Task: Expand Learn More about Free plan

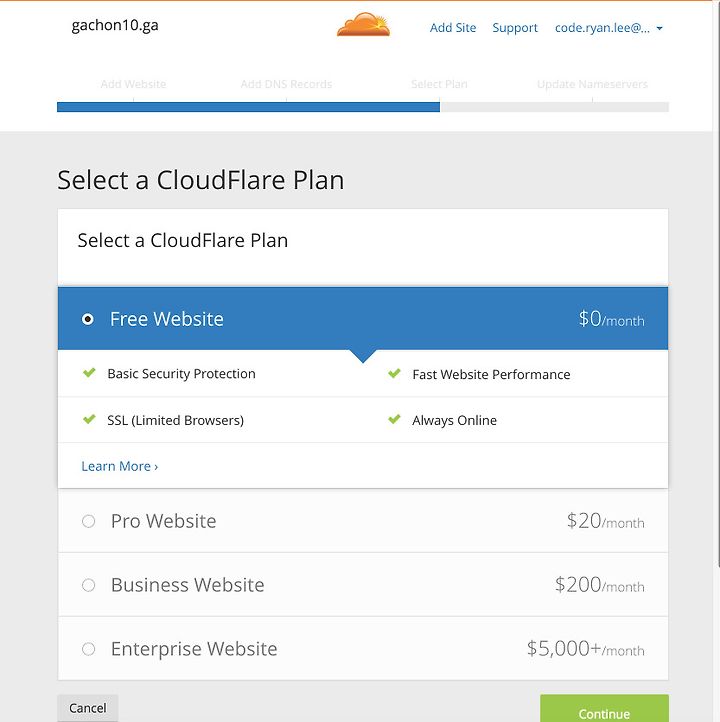Action: [x=120, y=466]
